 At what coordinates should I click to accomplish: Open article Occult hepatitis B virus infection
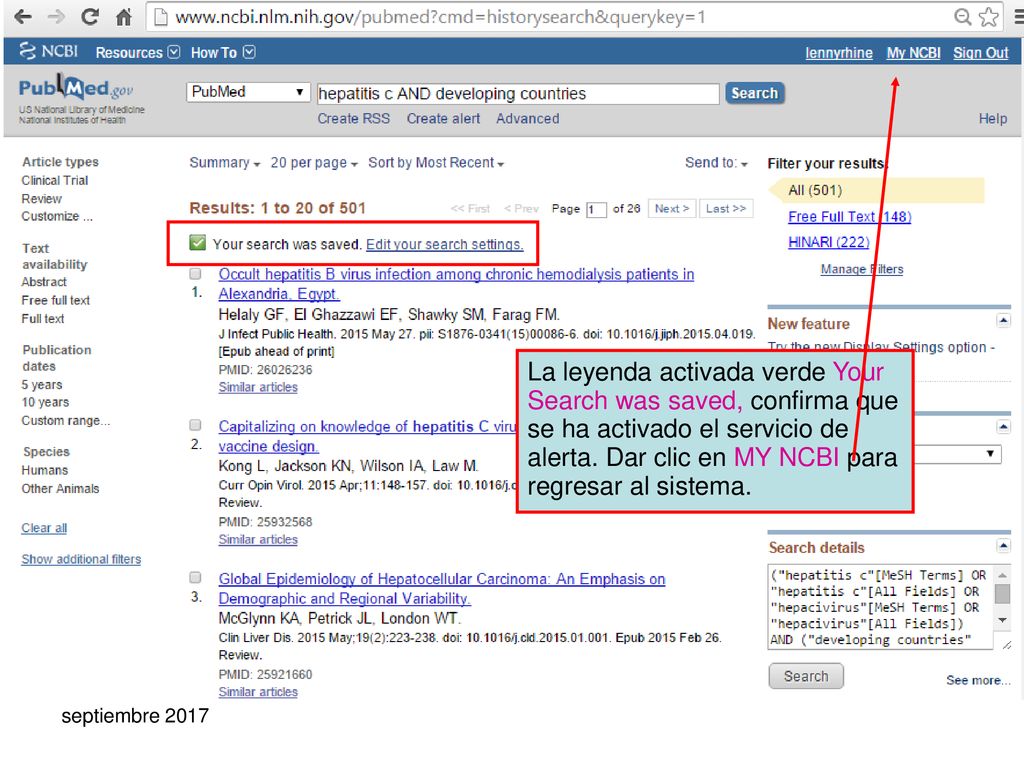(x=456, y=283)
